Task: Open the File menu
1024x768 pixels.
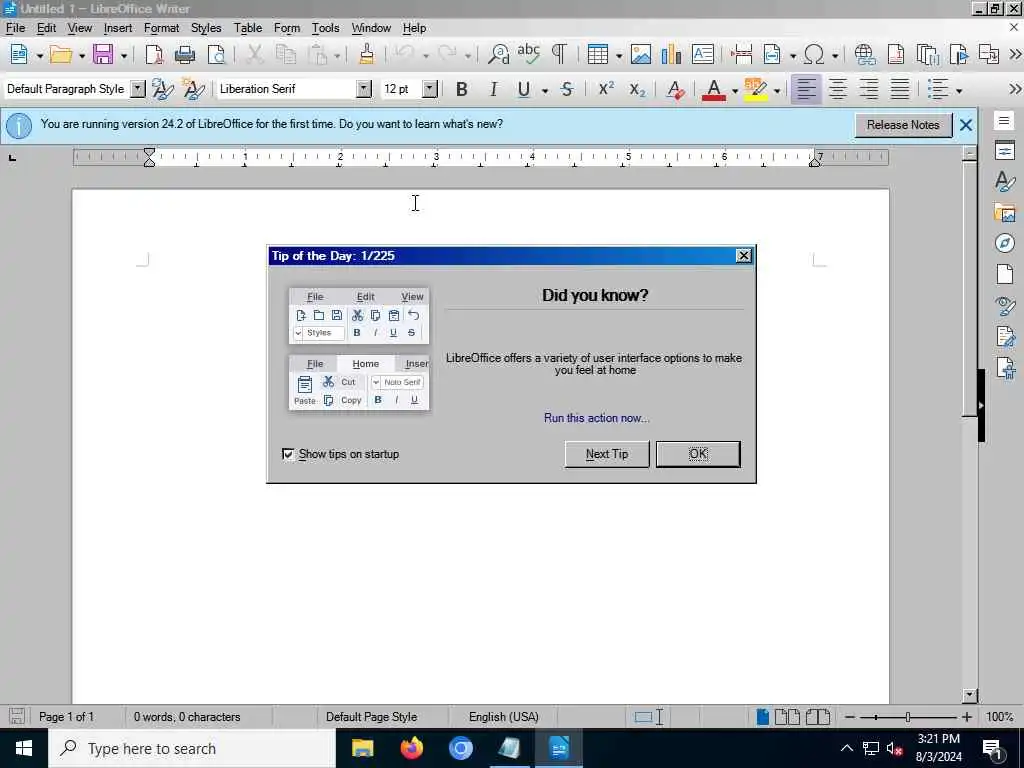Action: [15, 28]
